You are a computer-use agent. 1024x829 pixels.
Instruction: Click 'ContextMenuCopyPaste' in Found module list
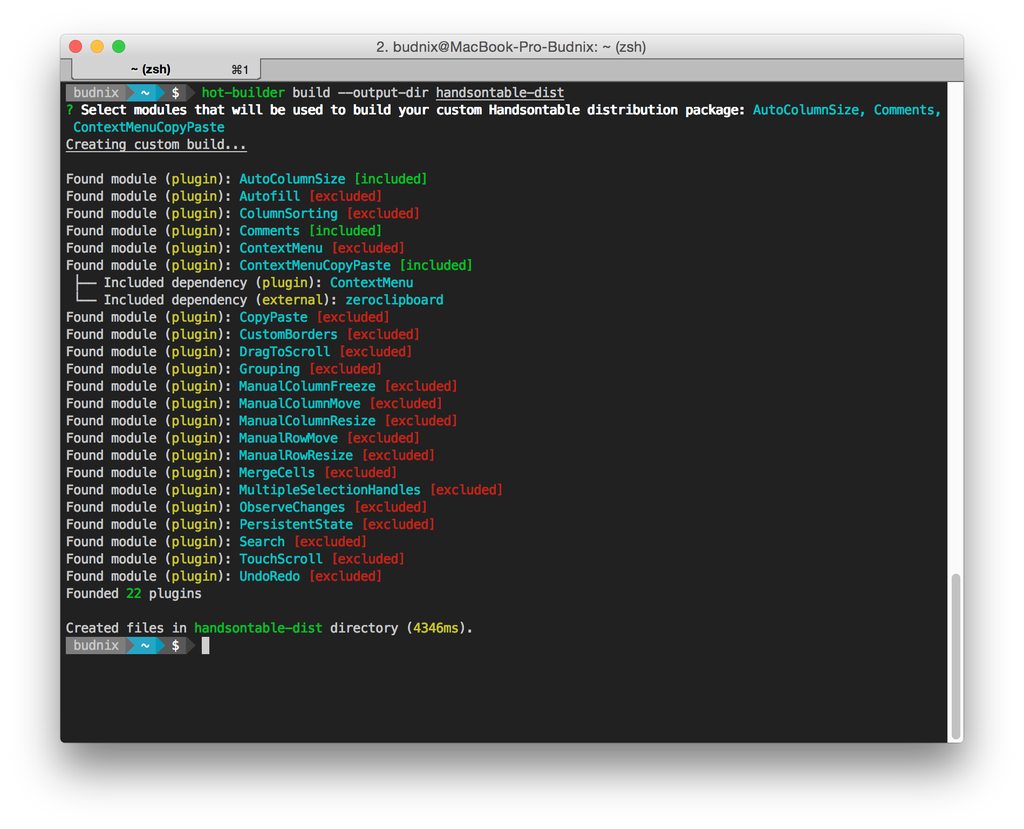[315, 265]
